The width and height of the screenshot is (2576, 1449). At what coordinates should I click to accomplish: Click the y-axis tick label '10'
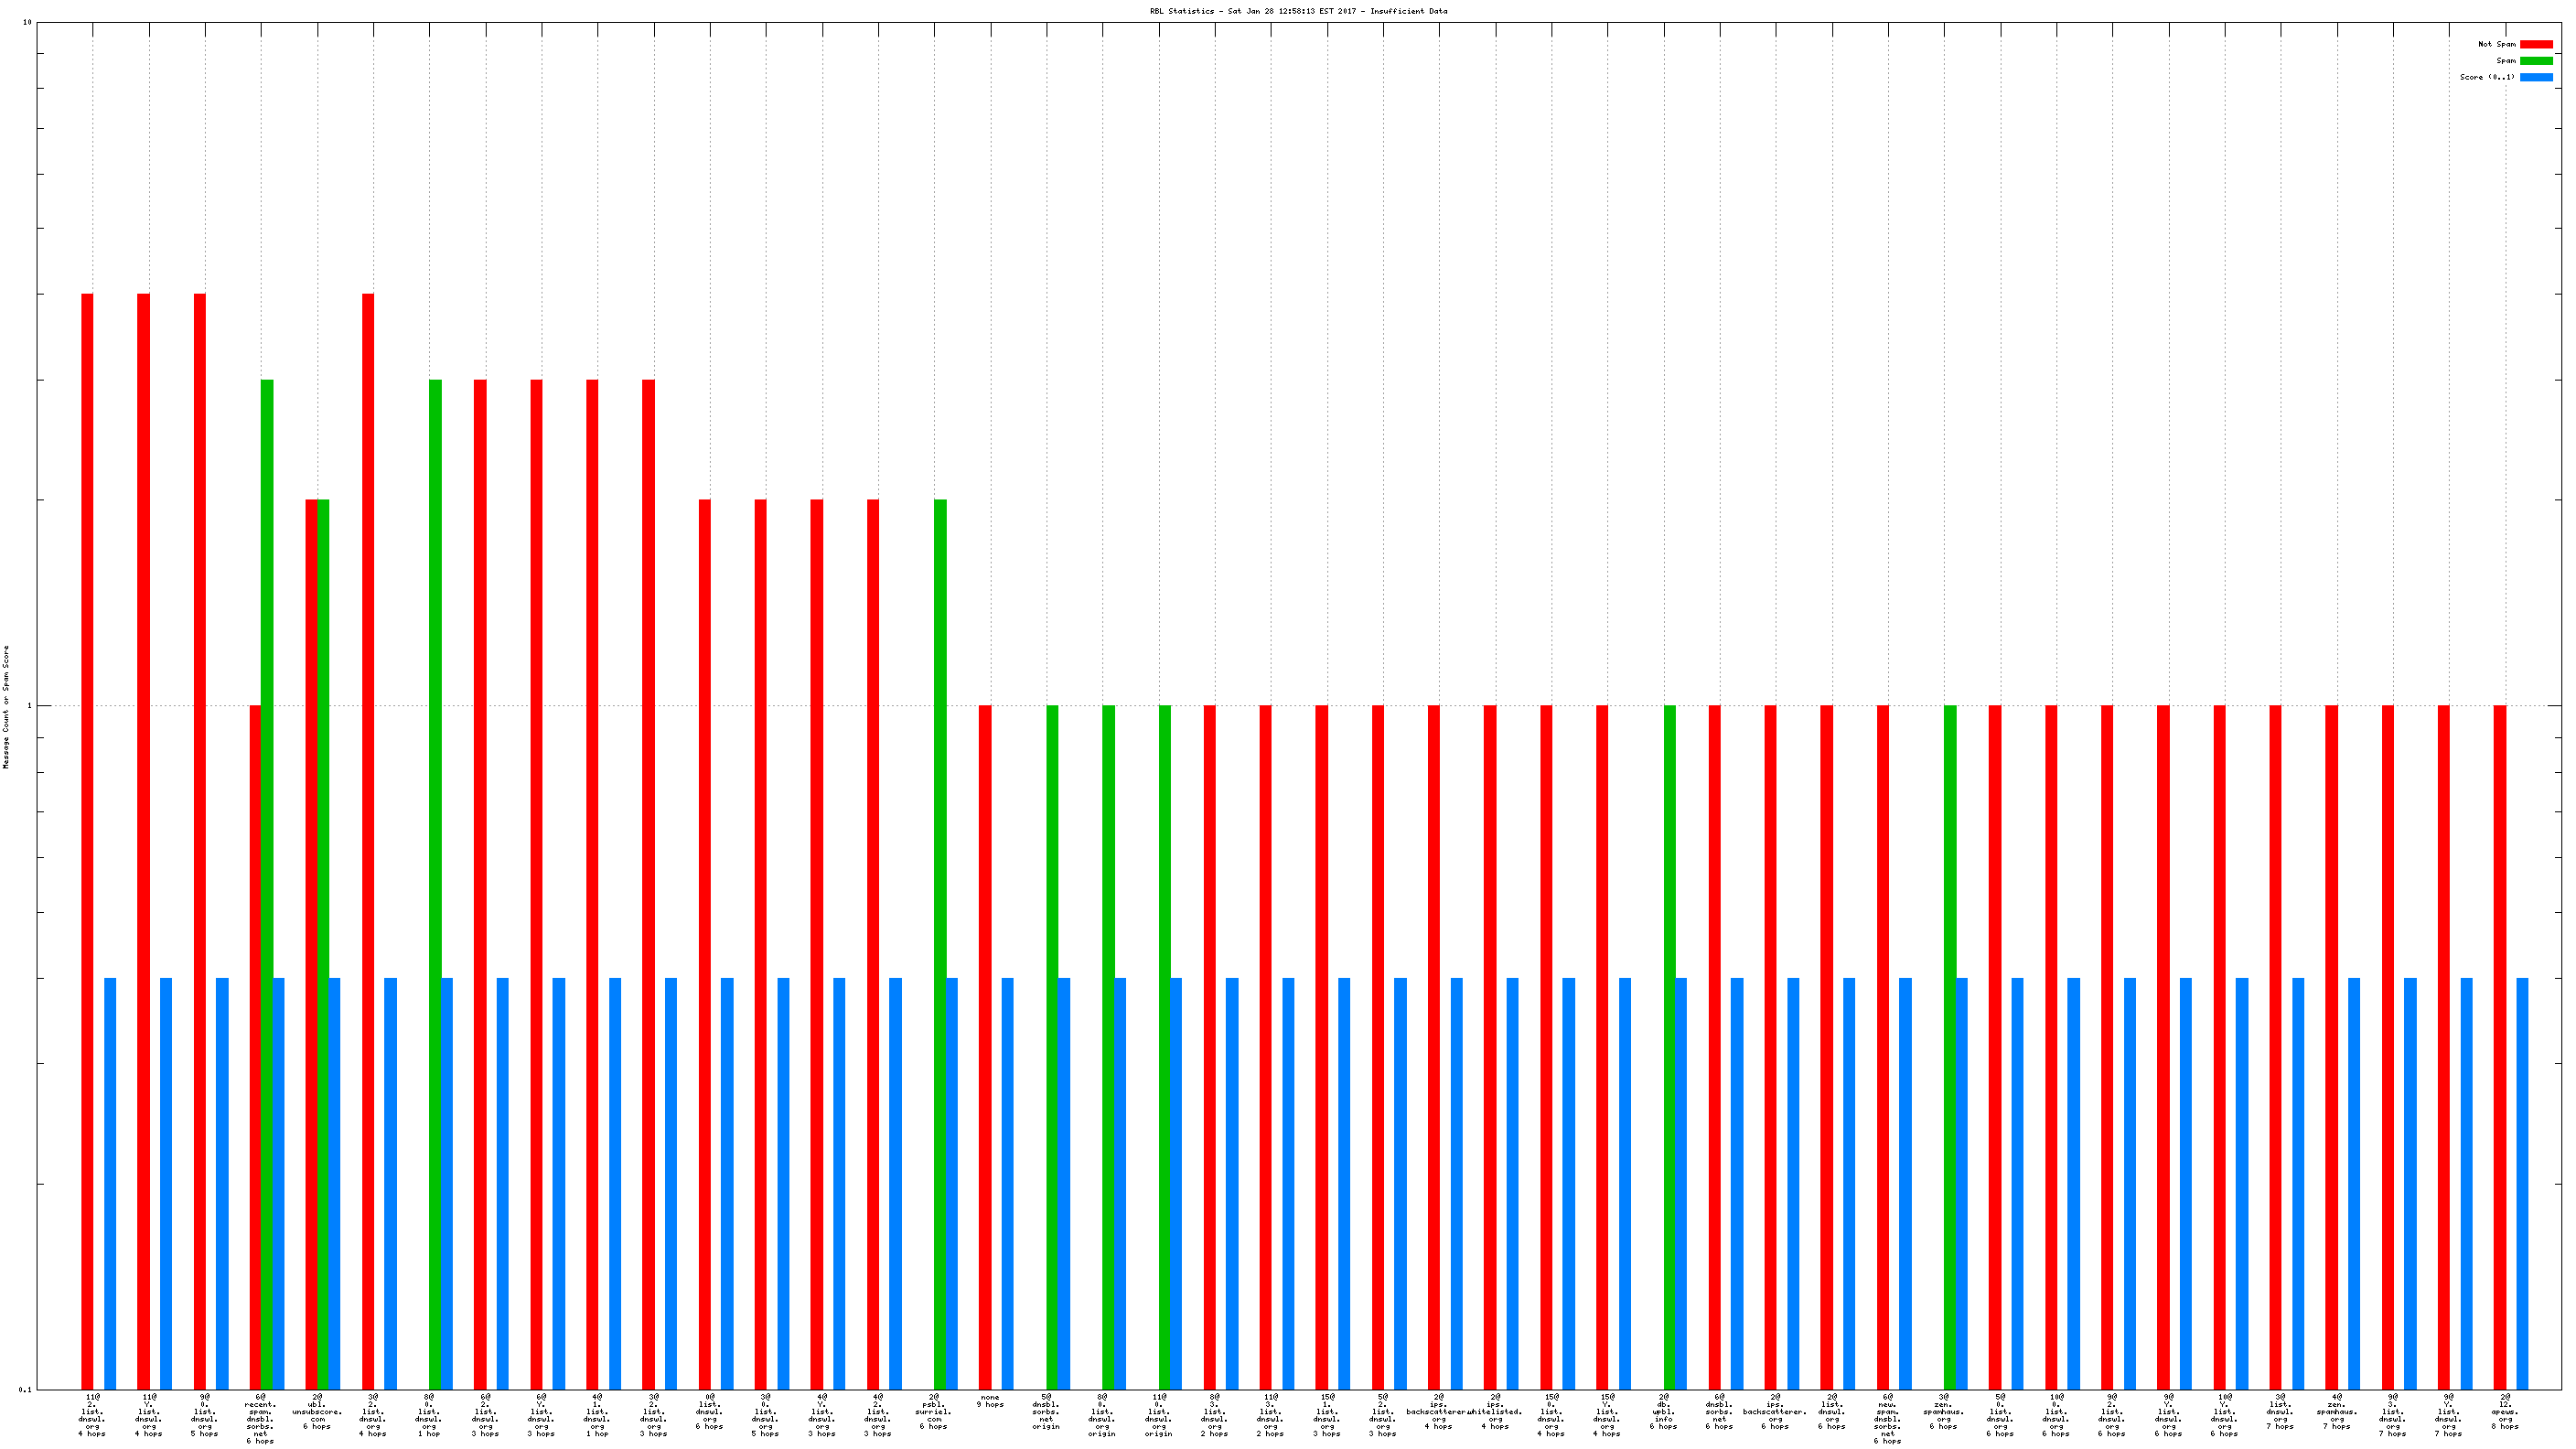coord(27,22)
